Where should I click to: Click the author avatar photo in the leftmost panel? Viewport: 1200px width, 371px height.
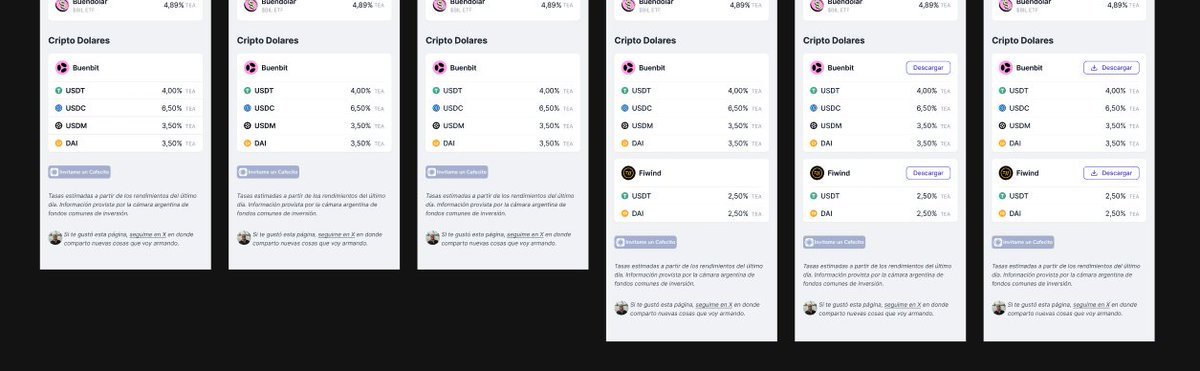[55, 238]
